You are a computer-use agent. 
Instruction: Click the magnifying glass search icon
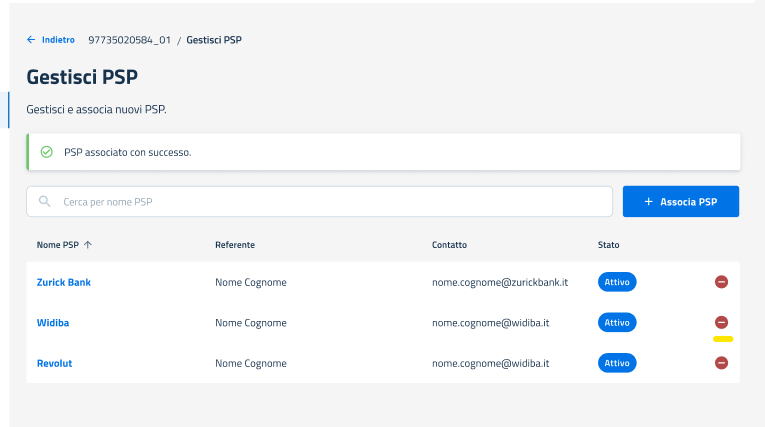pyautogui.click(x=45, y=201)
